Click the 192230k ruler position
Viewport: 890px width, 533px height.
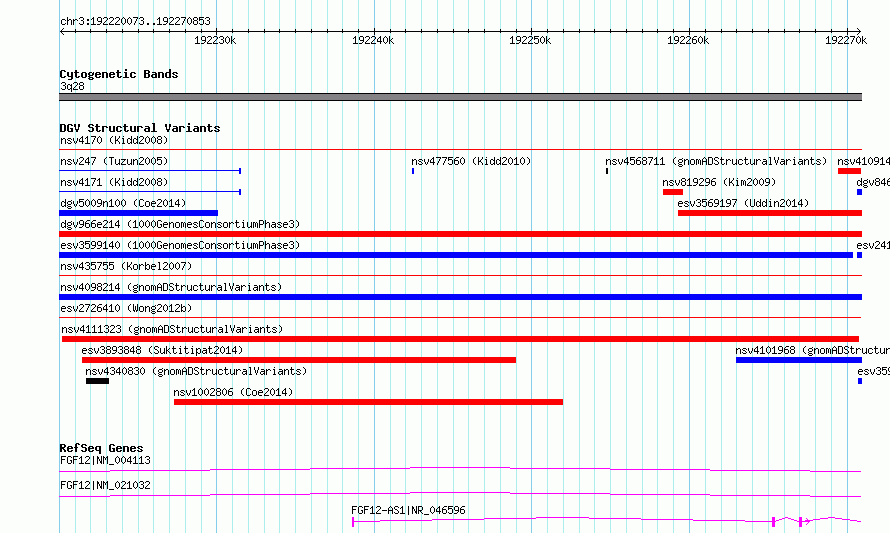[215, 40]
